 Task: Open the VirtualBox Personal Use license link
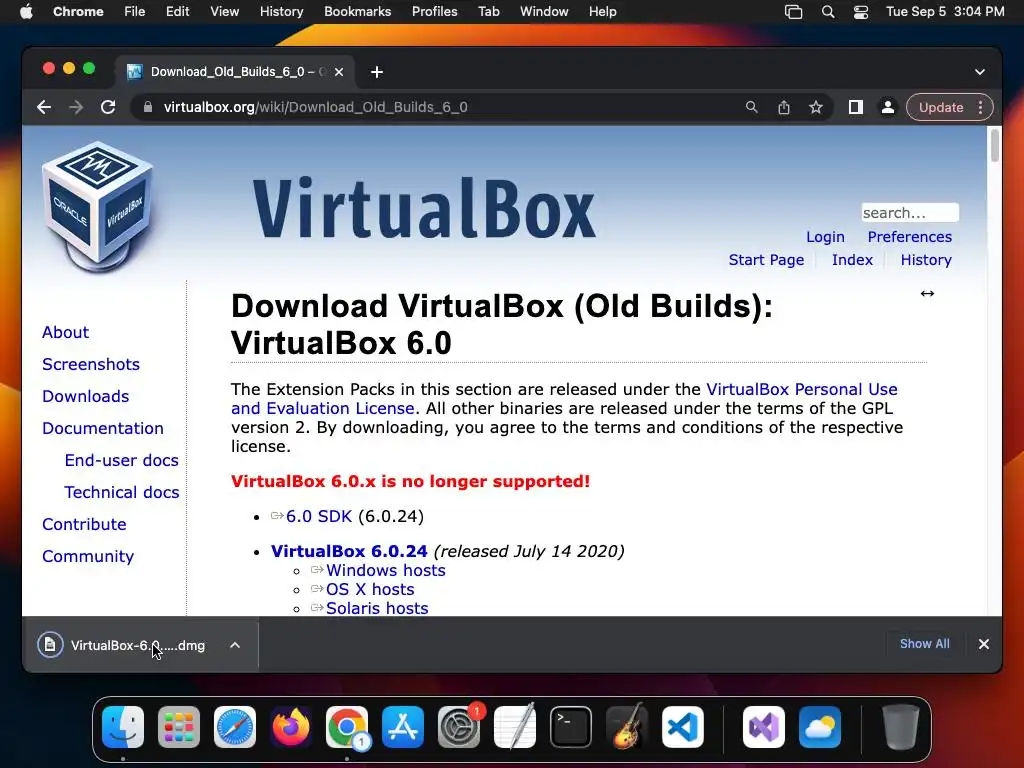click(802, 389)
